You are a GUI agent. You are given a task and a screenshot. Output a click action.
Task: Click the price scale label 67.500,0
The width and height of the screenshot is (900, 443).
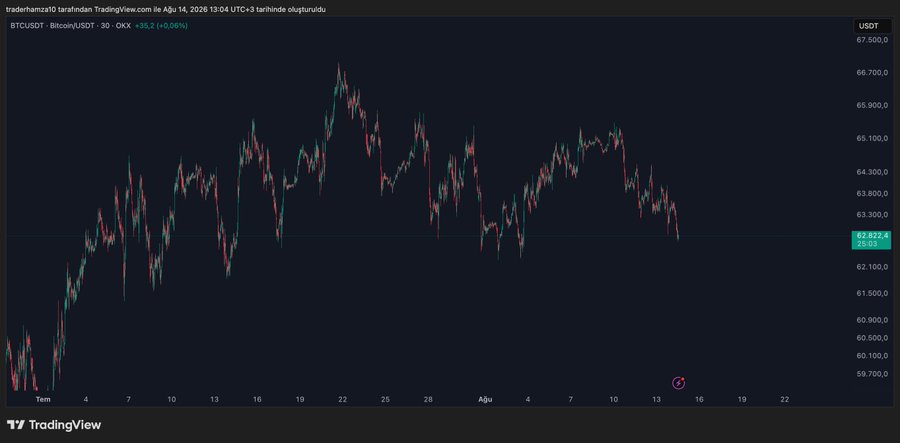click(872, 40)
